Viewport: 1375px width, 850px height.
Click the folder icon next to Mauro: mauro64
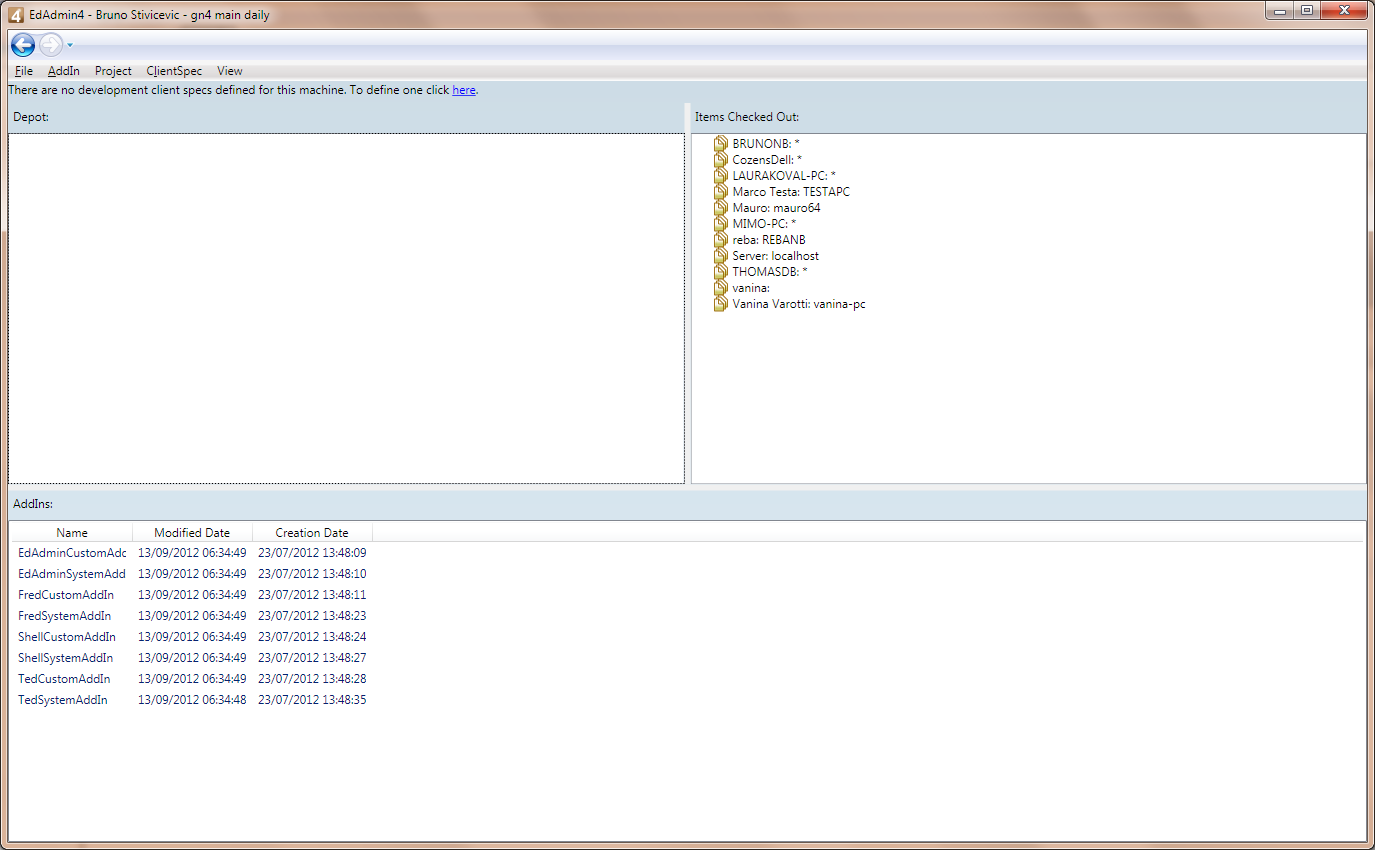coord(721,208)
